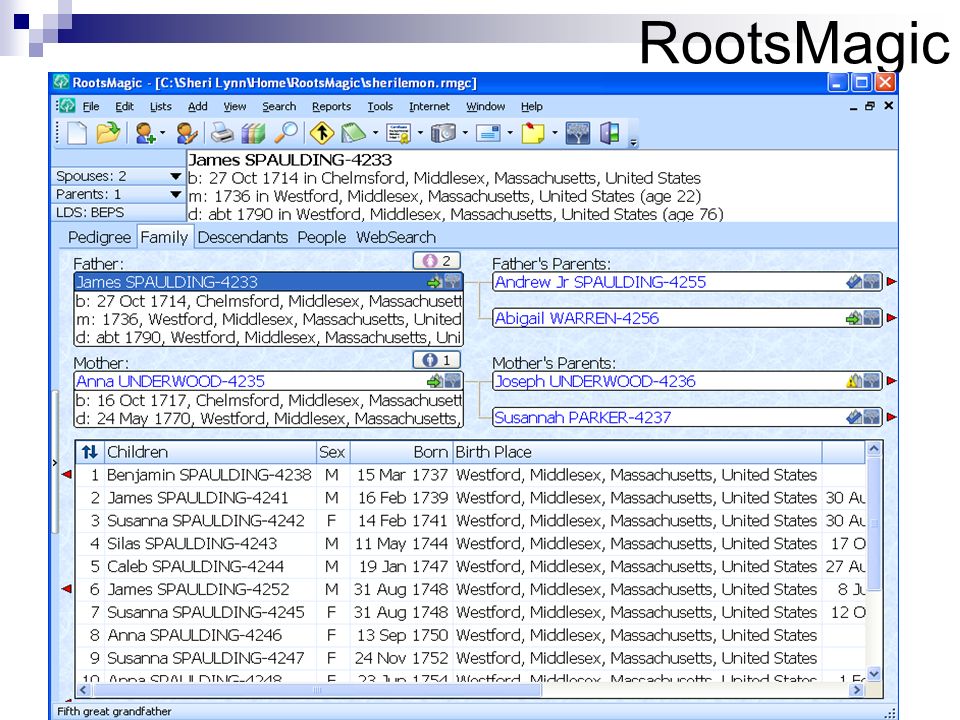Click the yellow sticky note to-do icon
The image size is (960, 720).
click(533, 133)
